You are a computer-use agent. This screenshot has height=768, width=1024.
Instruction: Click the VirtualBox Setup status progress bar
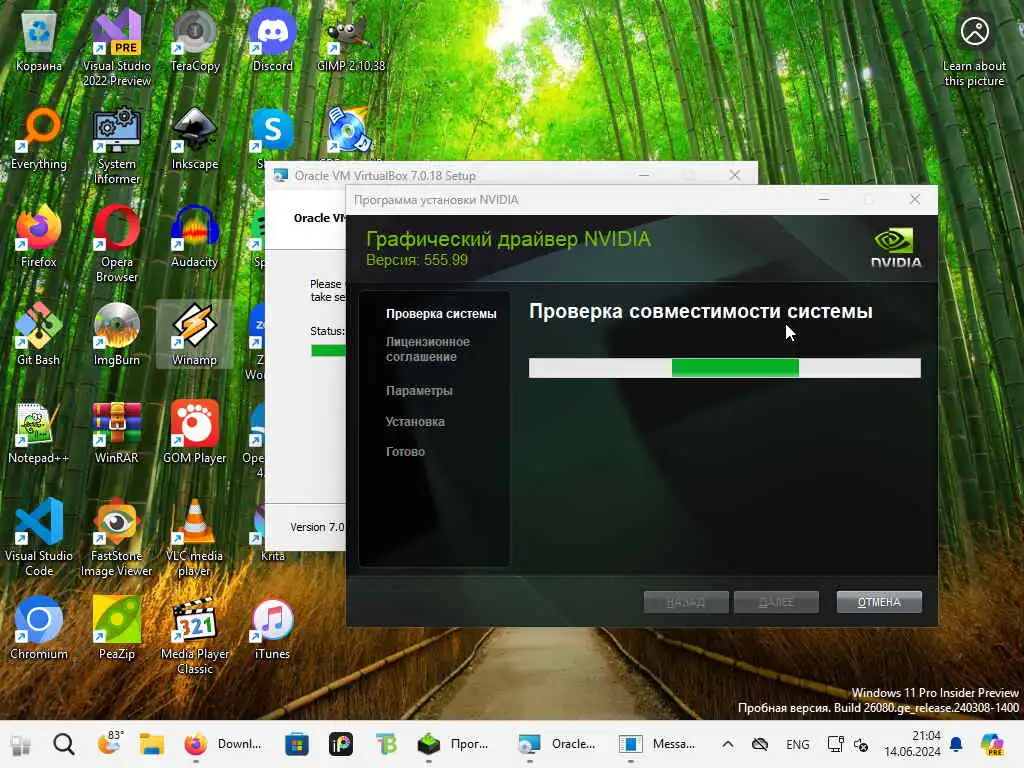click(x=328, y=351)
